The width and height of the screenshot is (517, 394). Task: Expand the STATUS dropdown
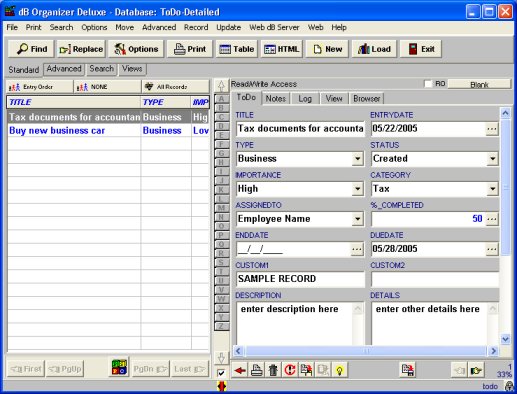[492, 159]
